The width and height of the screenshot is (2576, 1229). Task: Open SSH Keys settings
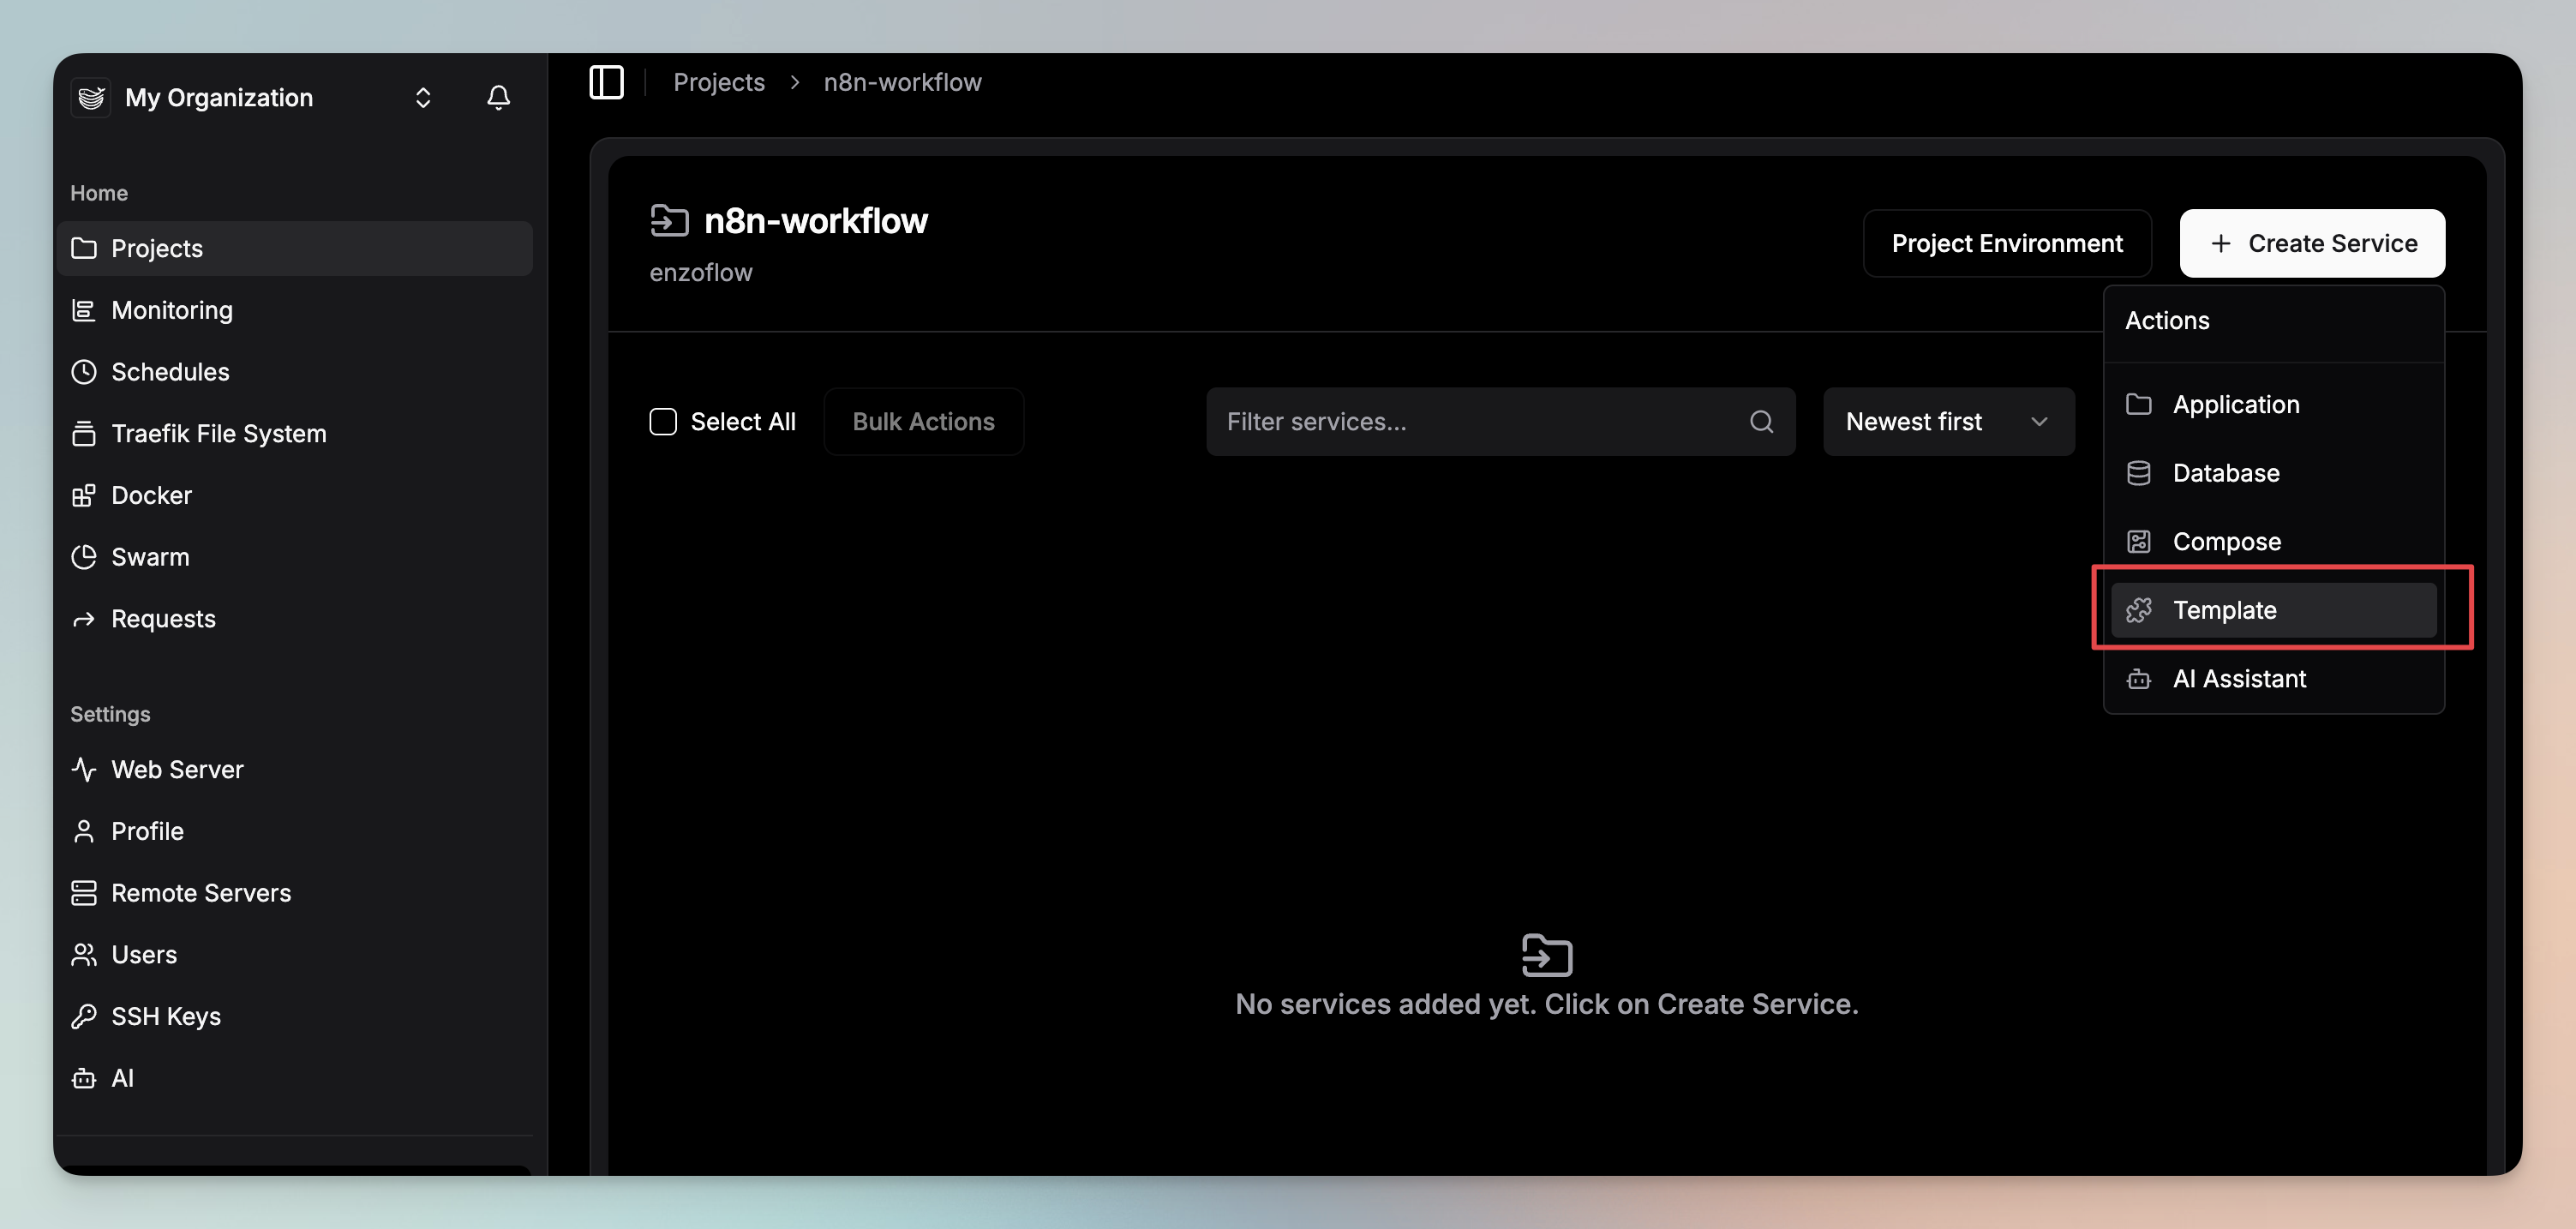pyautogui.click(x=295, y=1016)
